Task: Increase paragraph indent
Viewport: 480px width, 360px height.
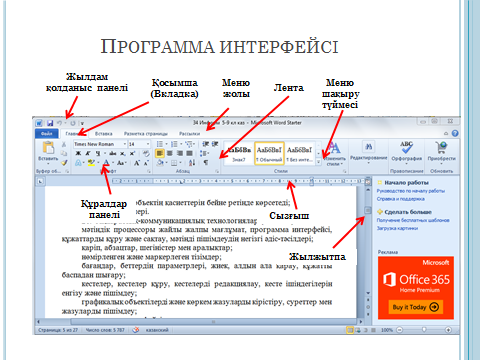Action: pyautogui.click(x=215, y=144)
